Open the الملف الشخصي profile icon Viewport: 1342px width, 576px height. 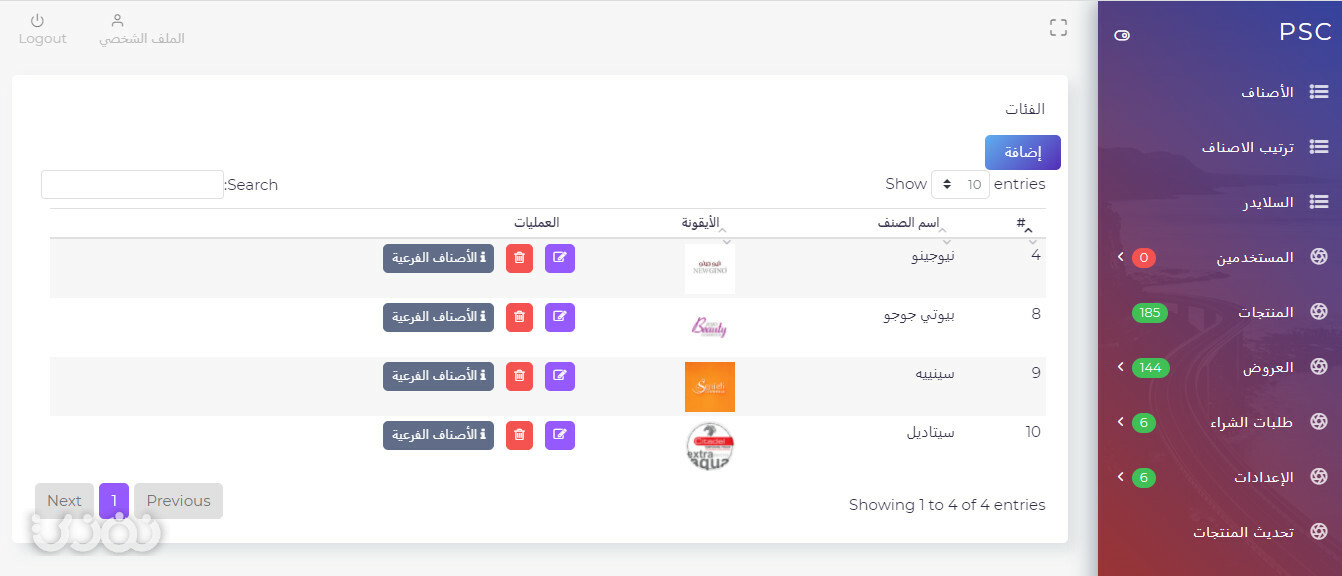[117, 20]
